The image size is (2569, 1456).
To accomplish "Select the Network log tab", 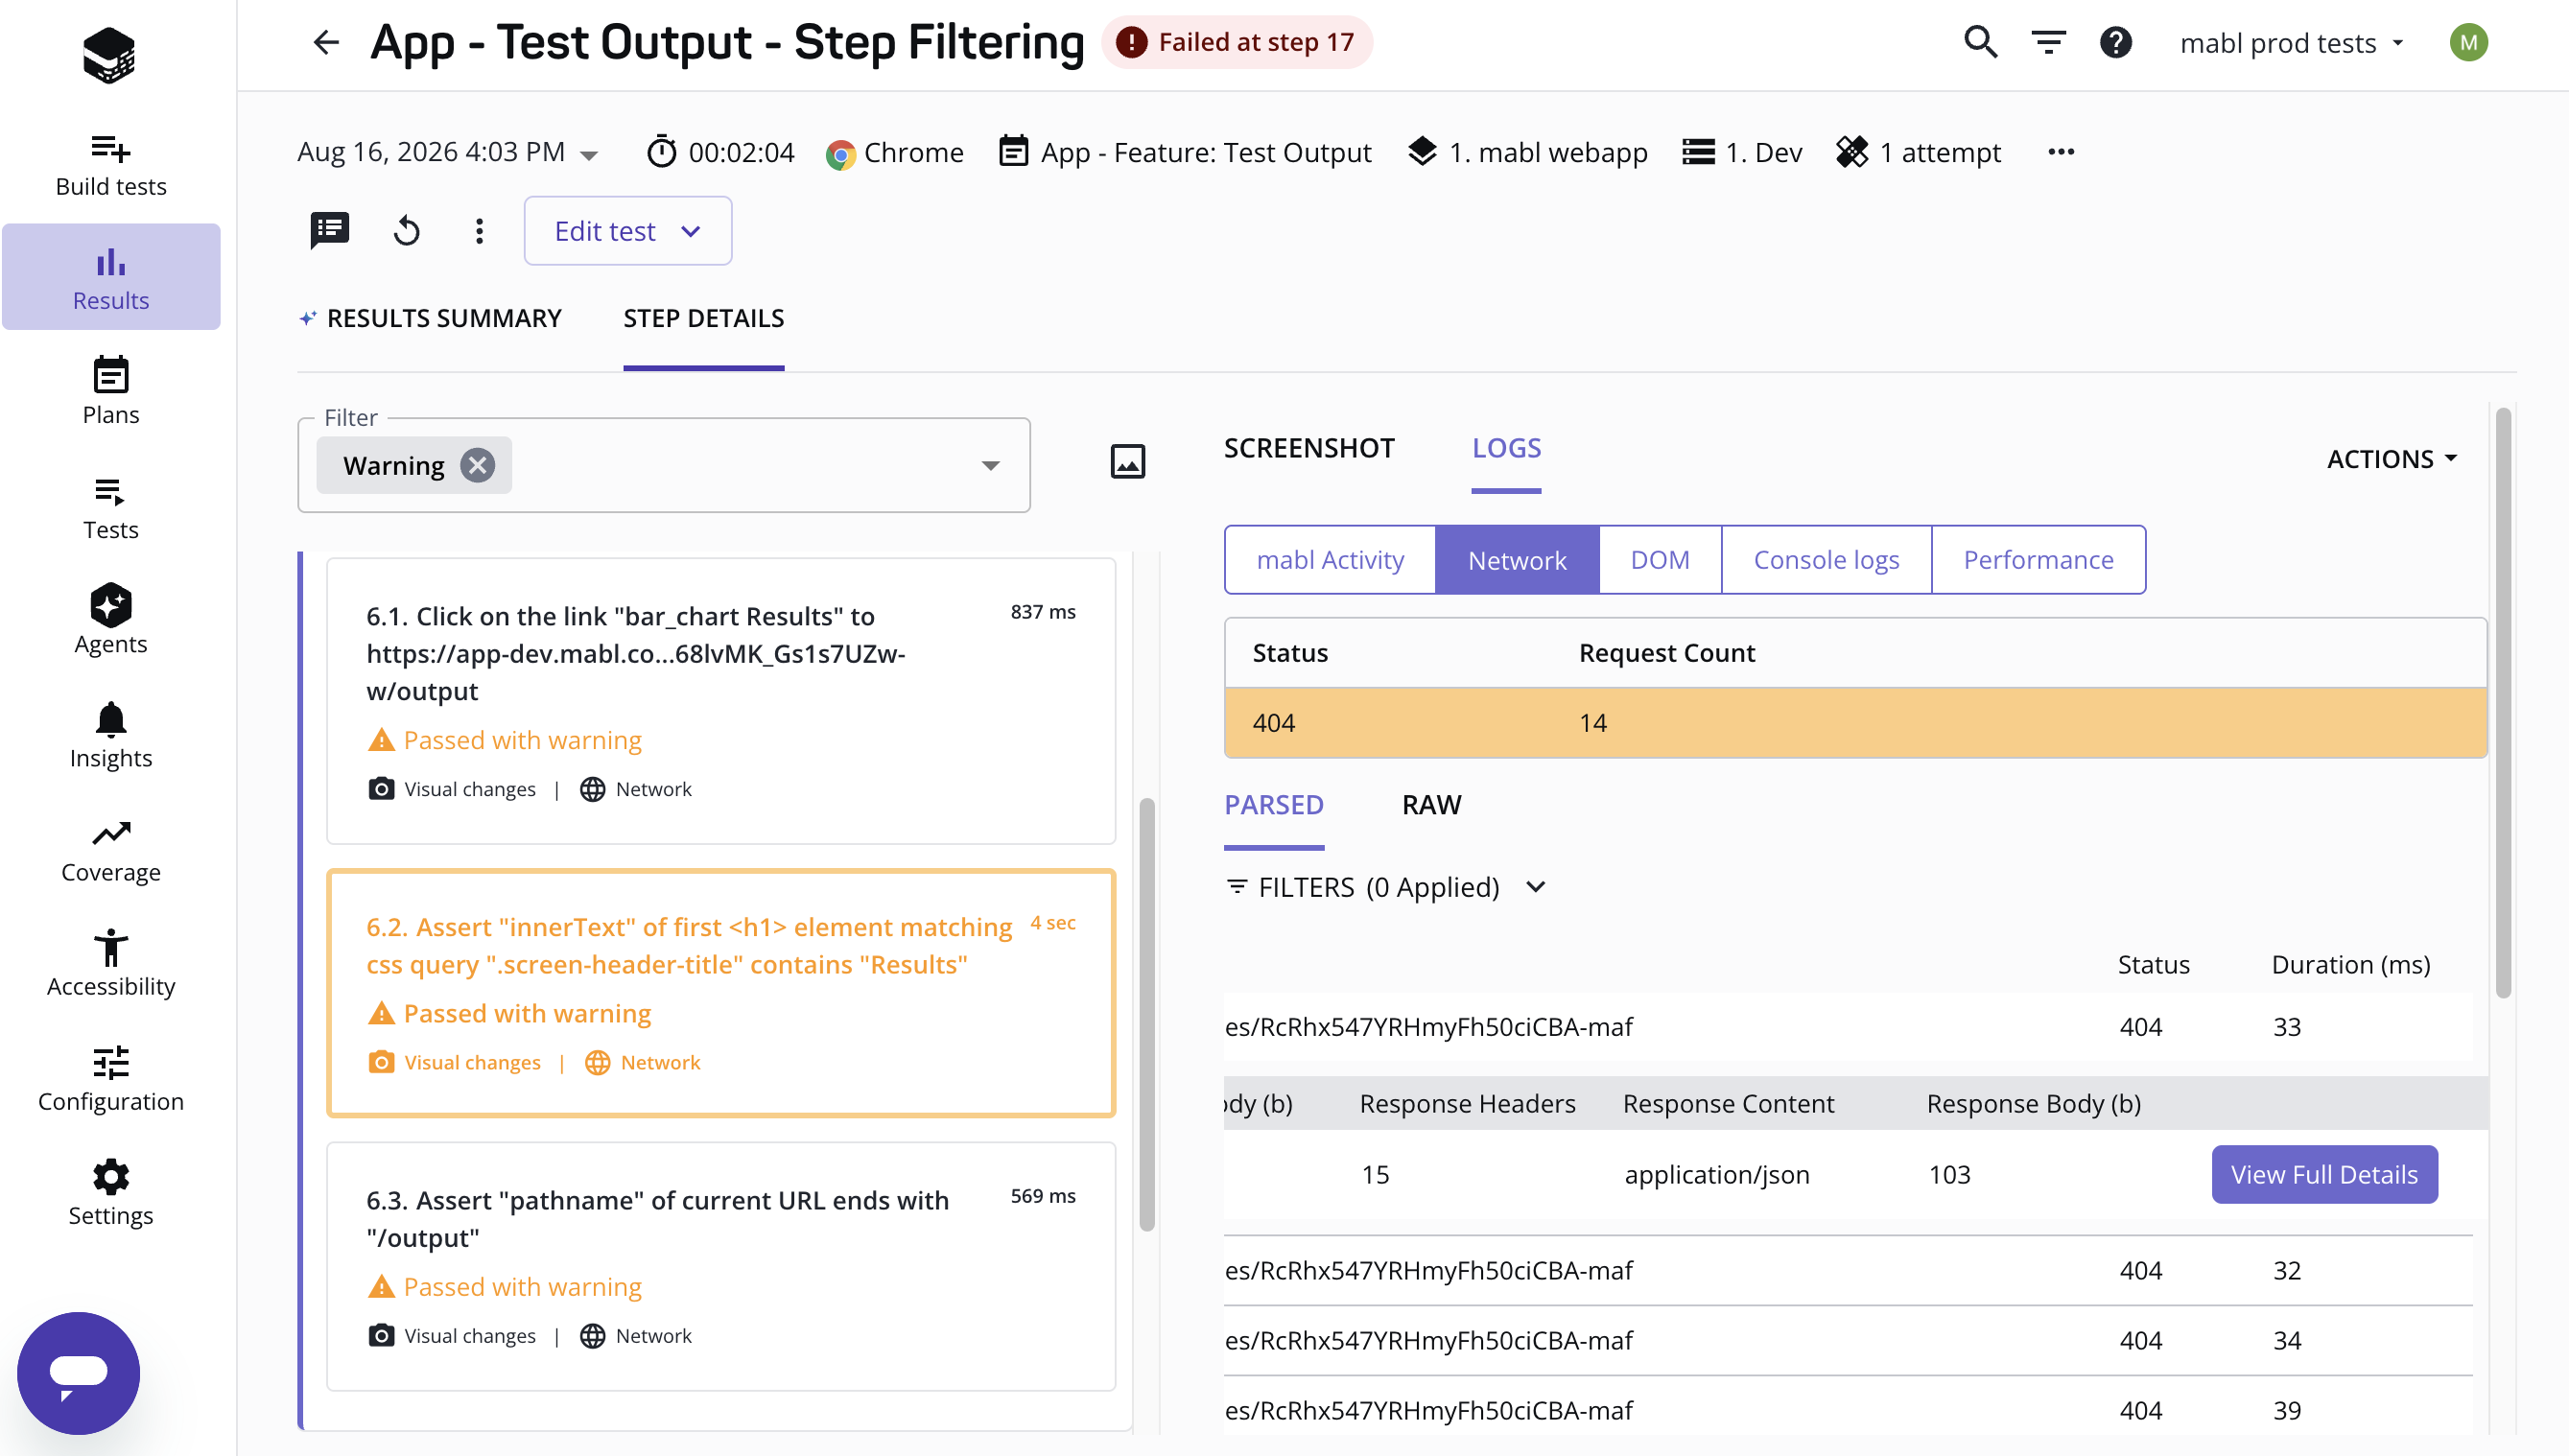I will coord(1517,560).
